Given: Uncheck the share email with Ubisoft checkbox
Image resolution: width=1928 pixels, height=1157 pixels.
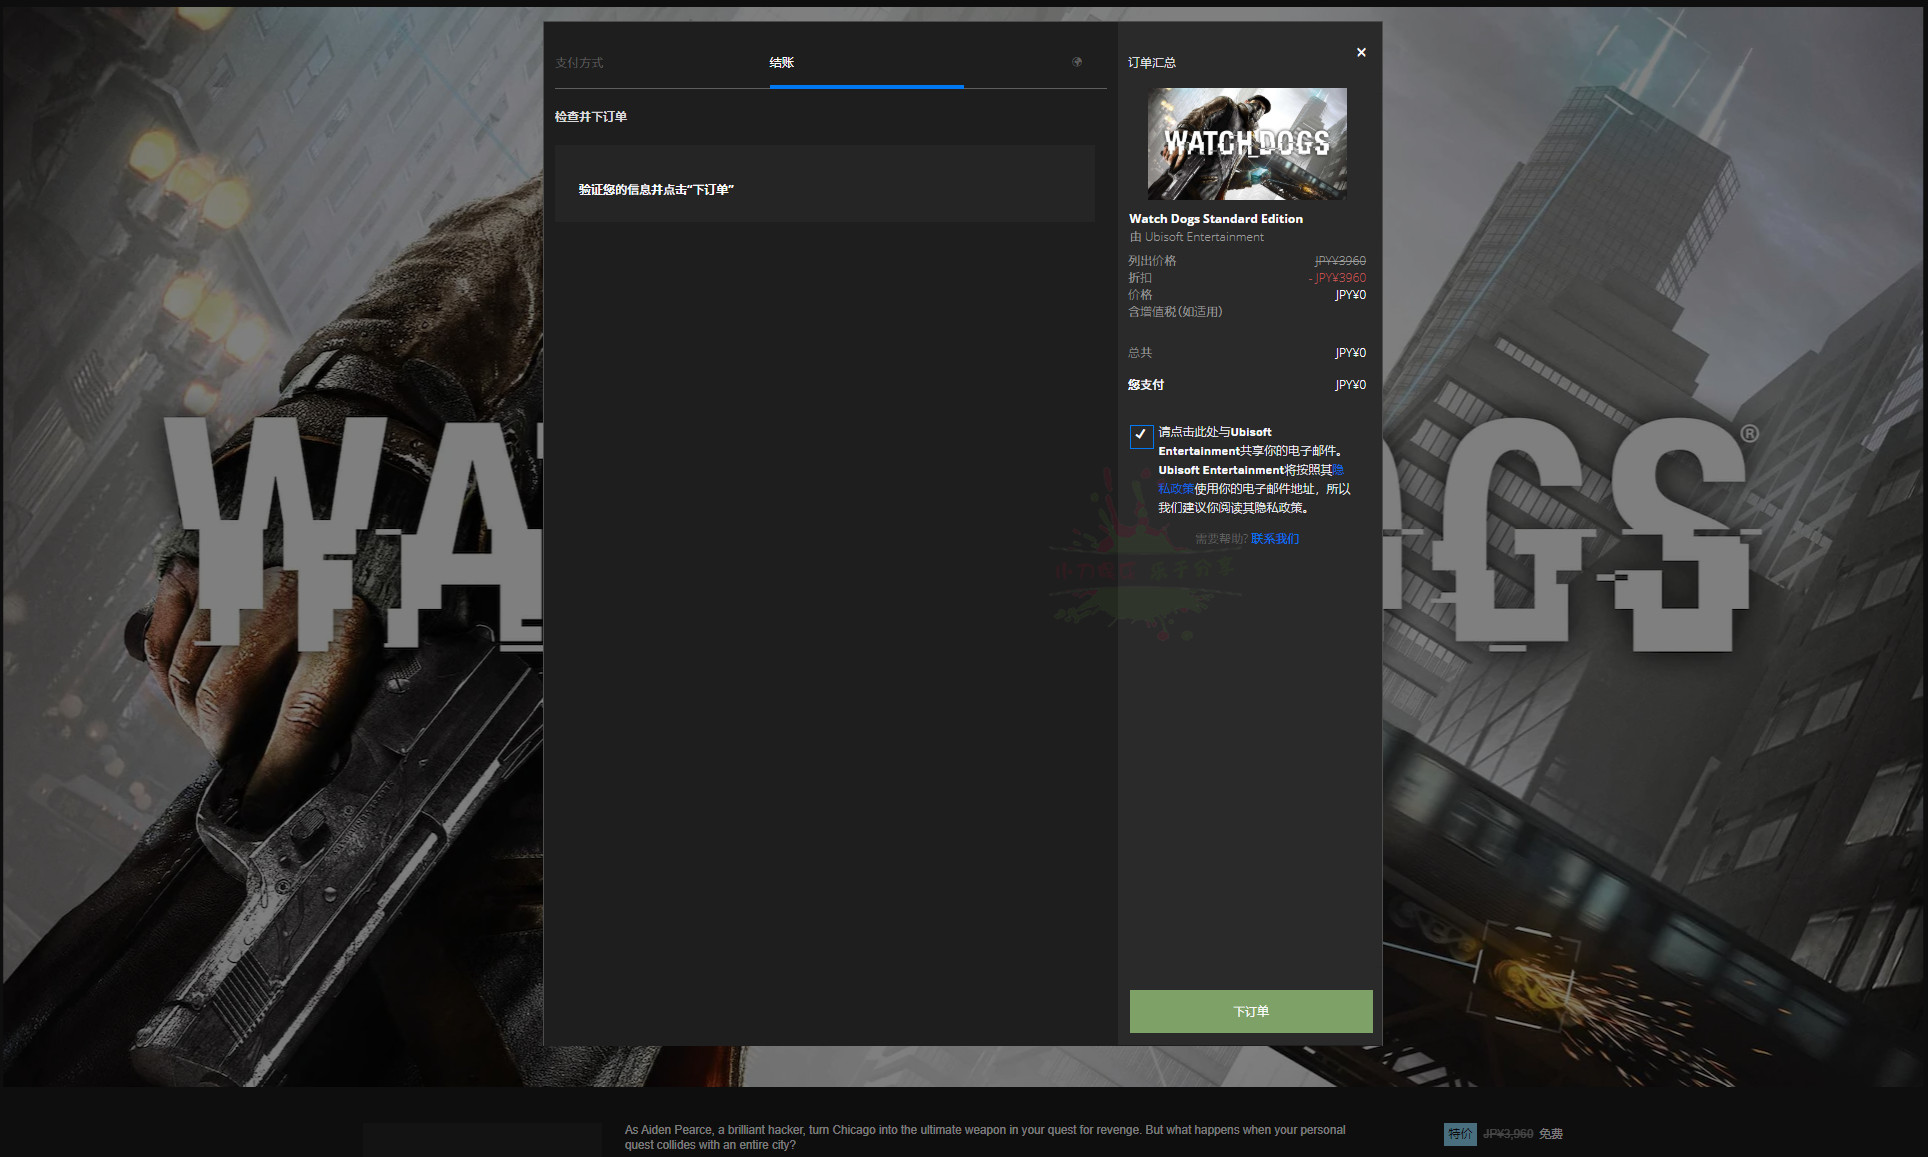Looking at the screenshot, I should click(1140, 435).
